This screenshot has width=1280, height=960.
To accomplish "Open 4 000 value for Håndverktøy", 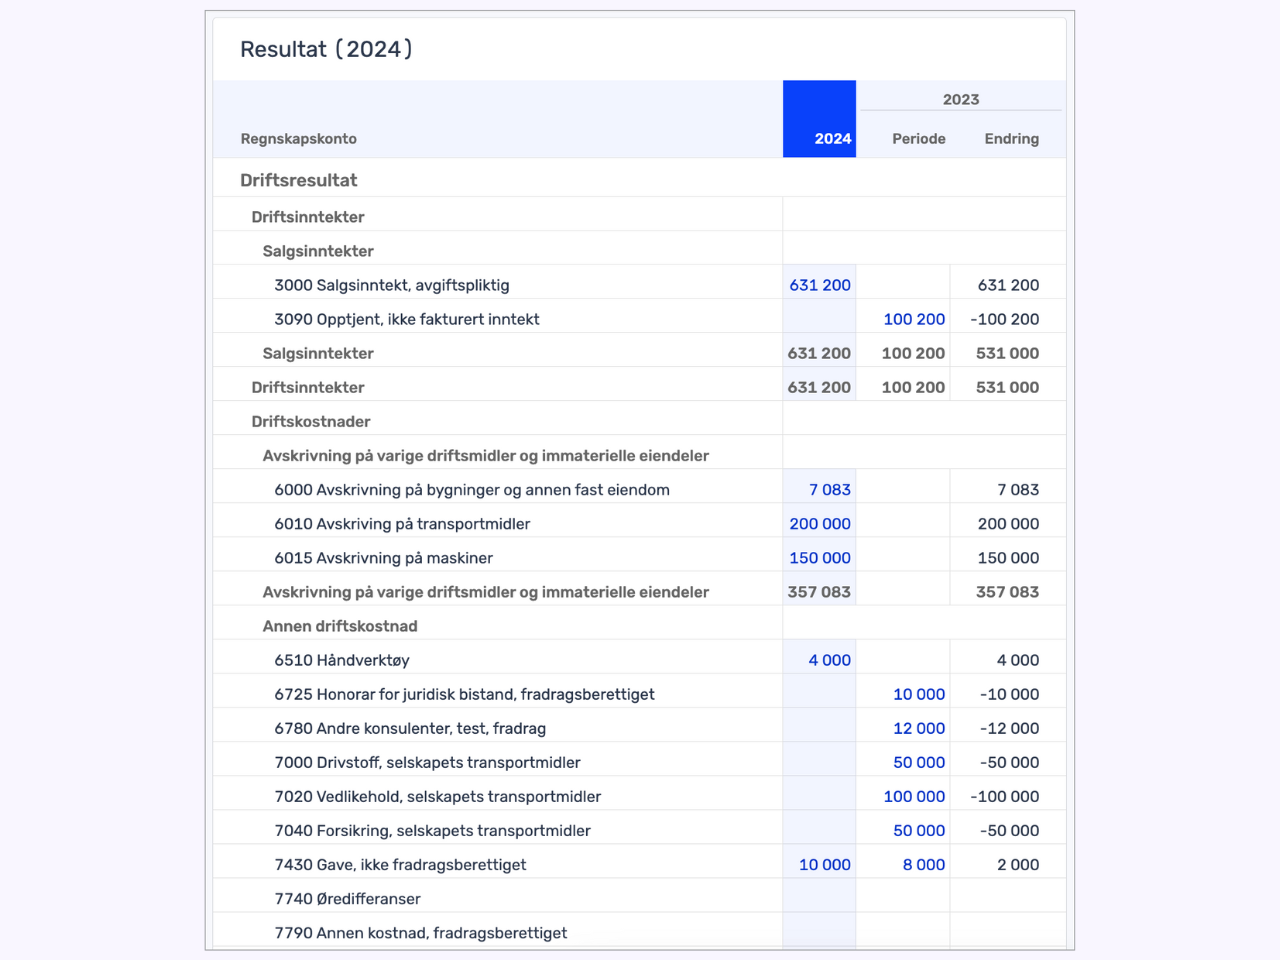I will 829,660.
